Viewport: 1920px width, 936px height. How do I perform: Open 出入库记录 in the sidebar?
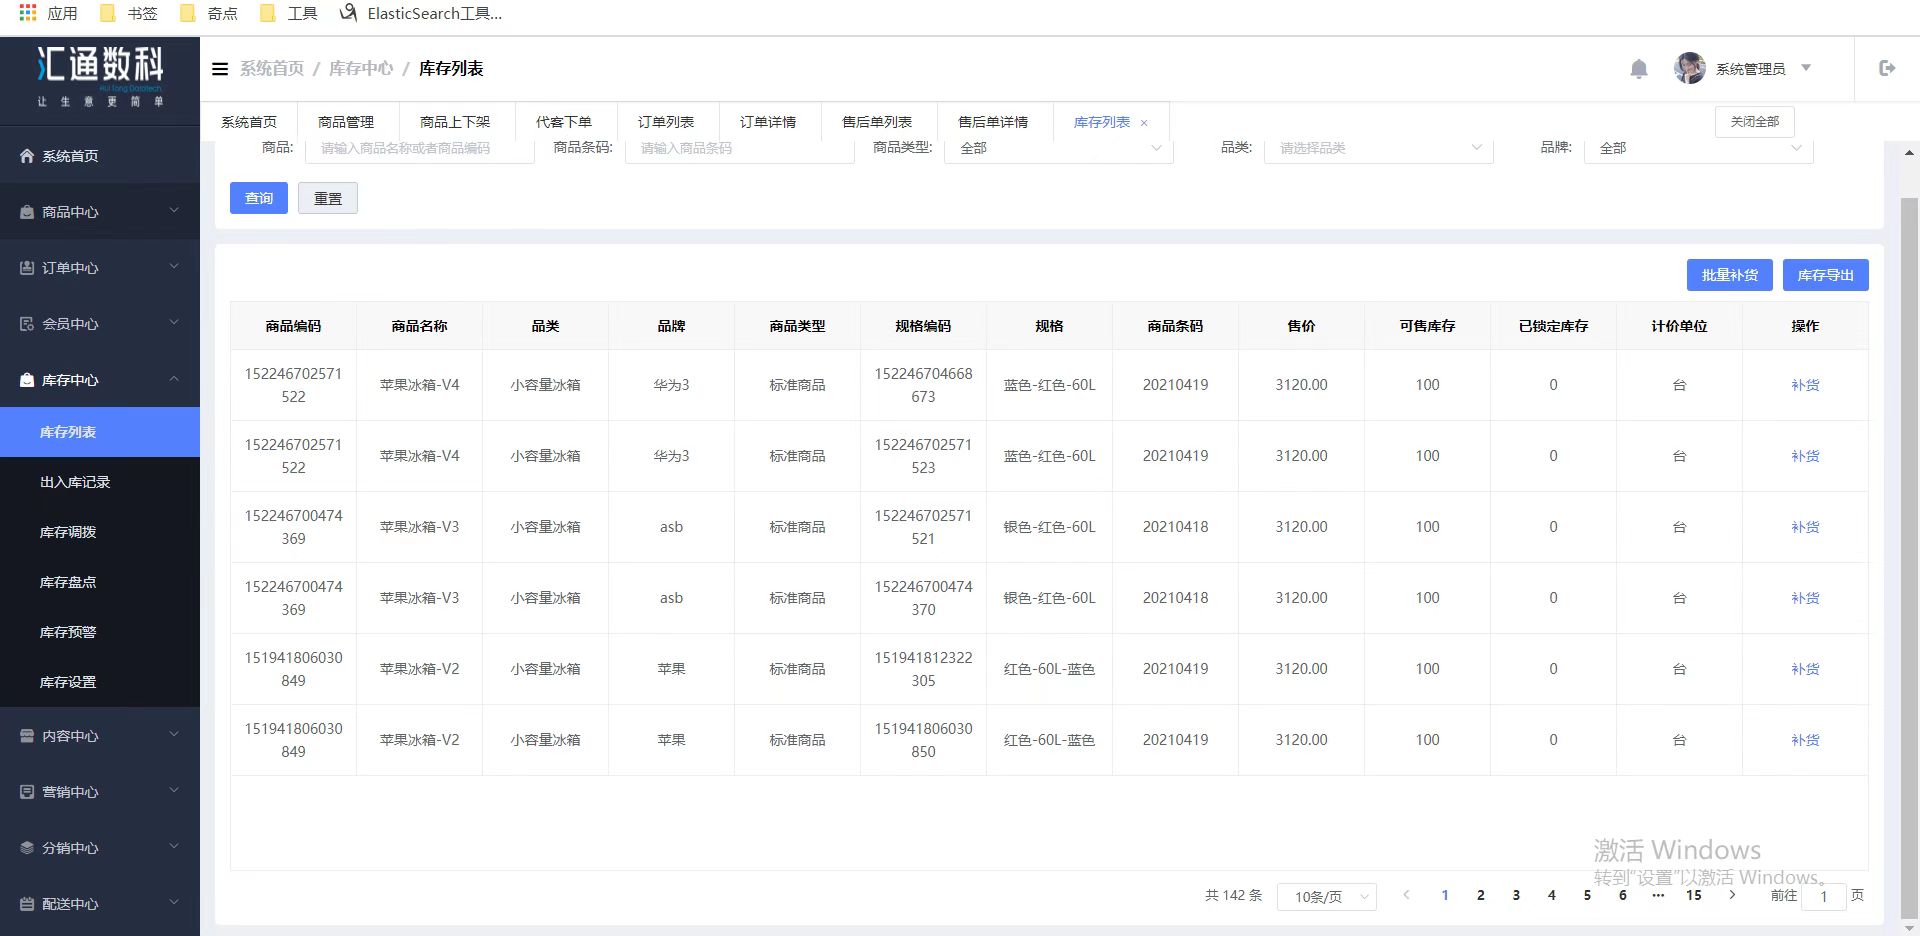coord(100,482)
